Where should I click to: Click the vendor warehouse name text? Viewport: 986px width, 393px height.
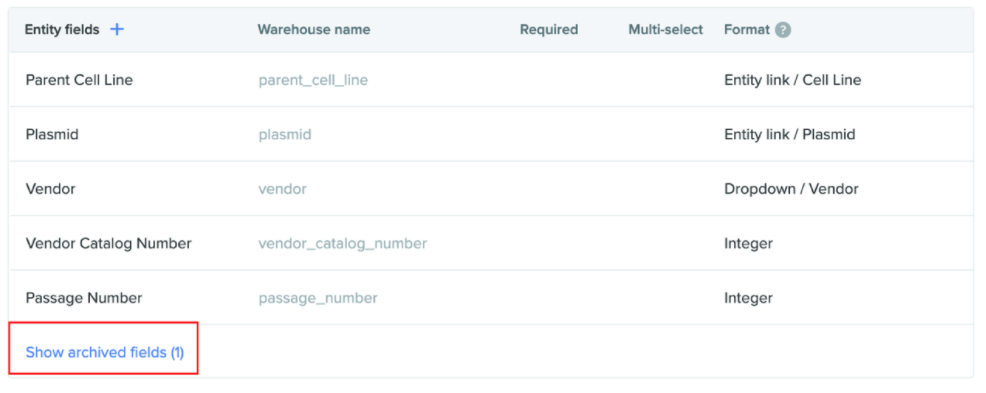click(282, 189)
